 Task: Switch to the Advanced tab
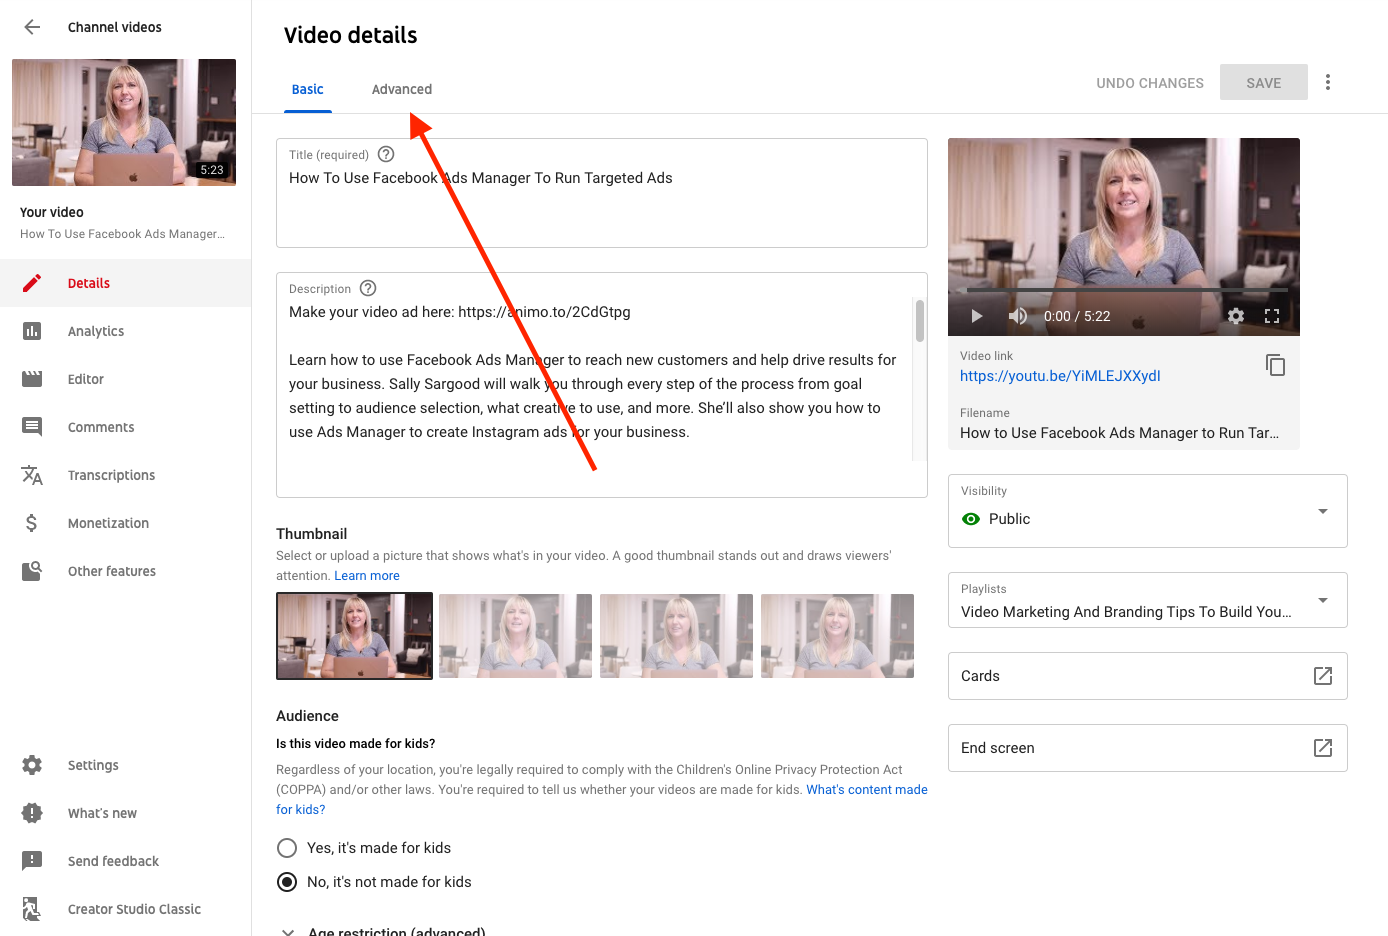tap(402, 89)
